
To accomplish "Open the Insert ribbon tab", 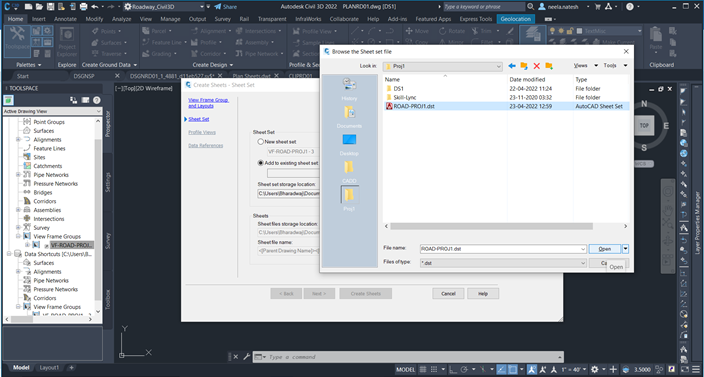I will [39, 19].
